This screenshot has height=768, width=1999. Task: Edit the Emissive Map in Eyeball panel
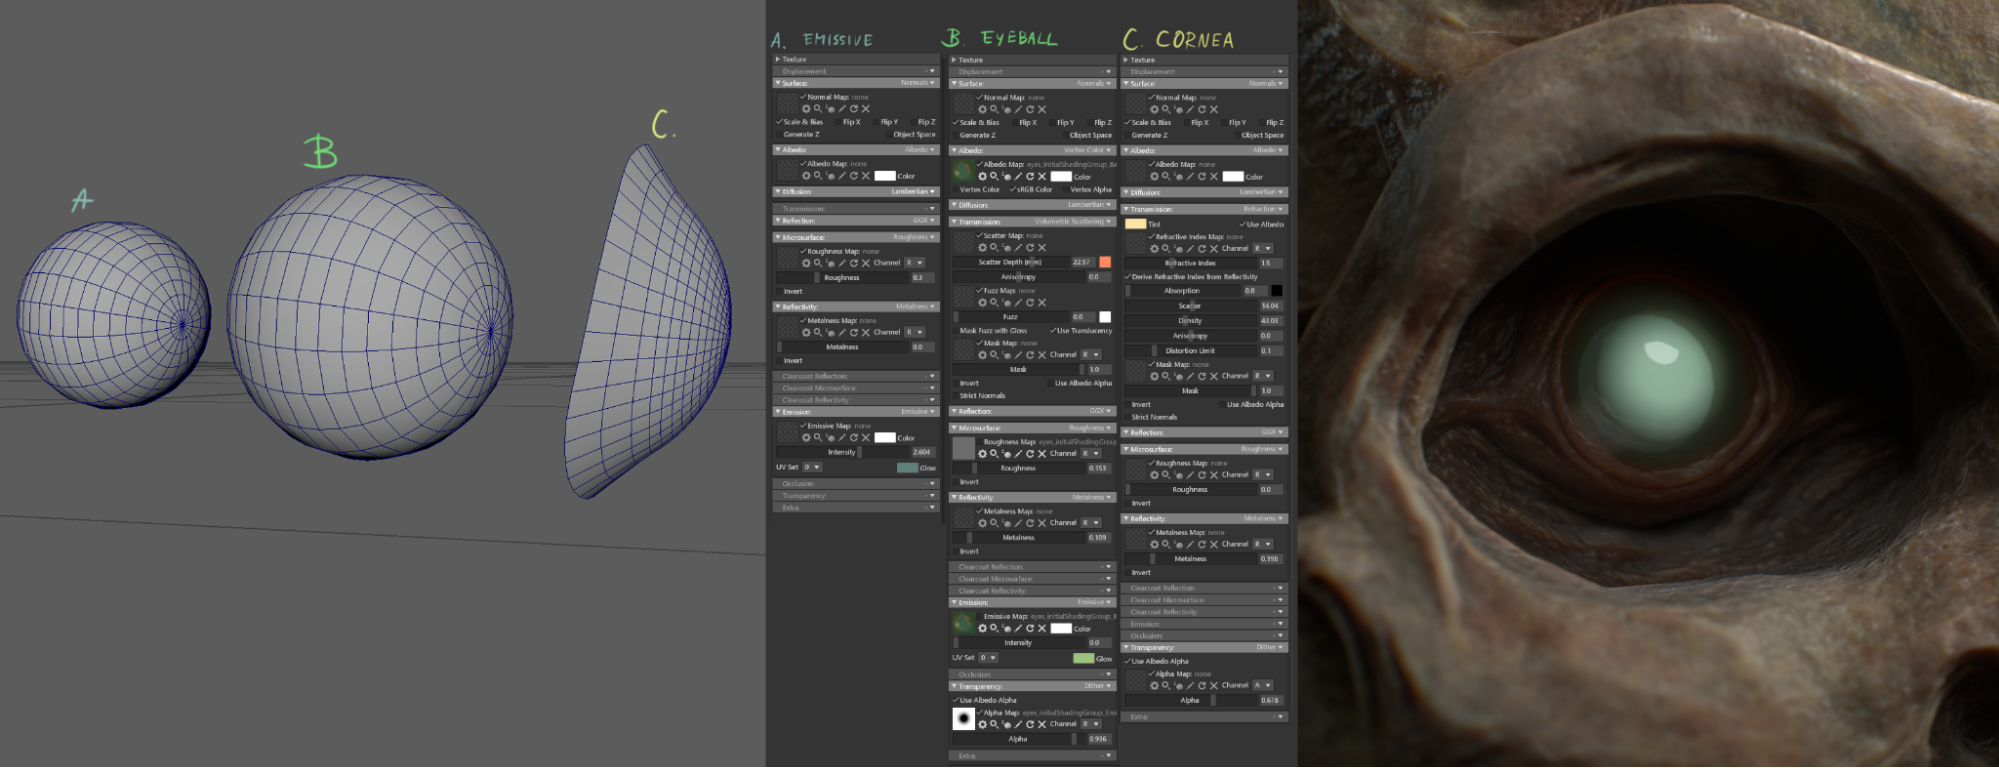(x=1018, y=629)
